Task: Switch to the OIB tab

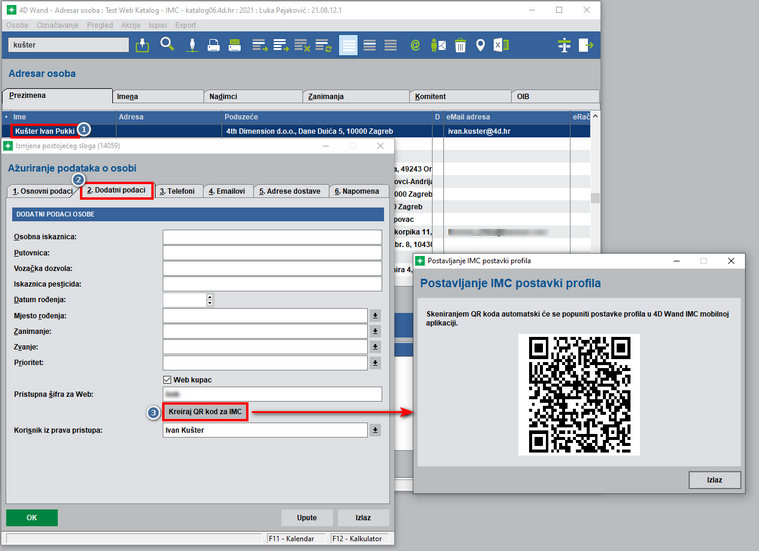Action: 556,96
